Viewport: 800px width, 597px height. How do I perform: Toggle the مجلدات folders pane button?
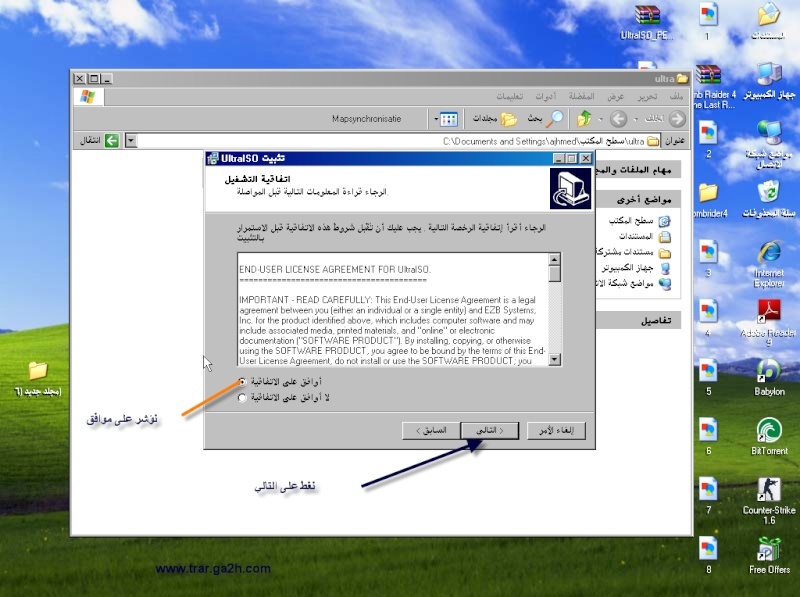[495, 119]
